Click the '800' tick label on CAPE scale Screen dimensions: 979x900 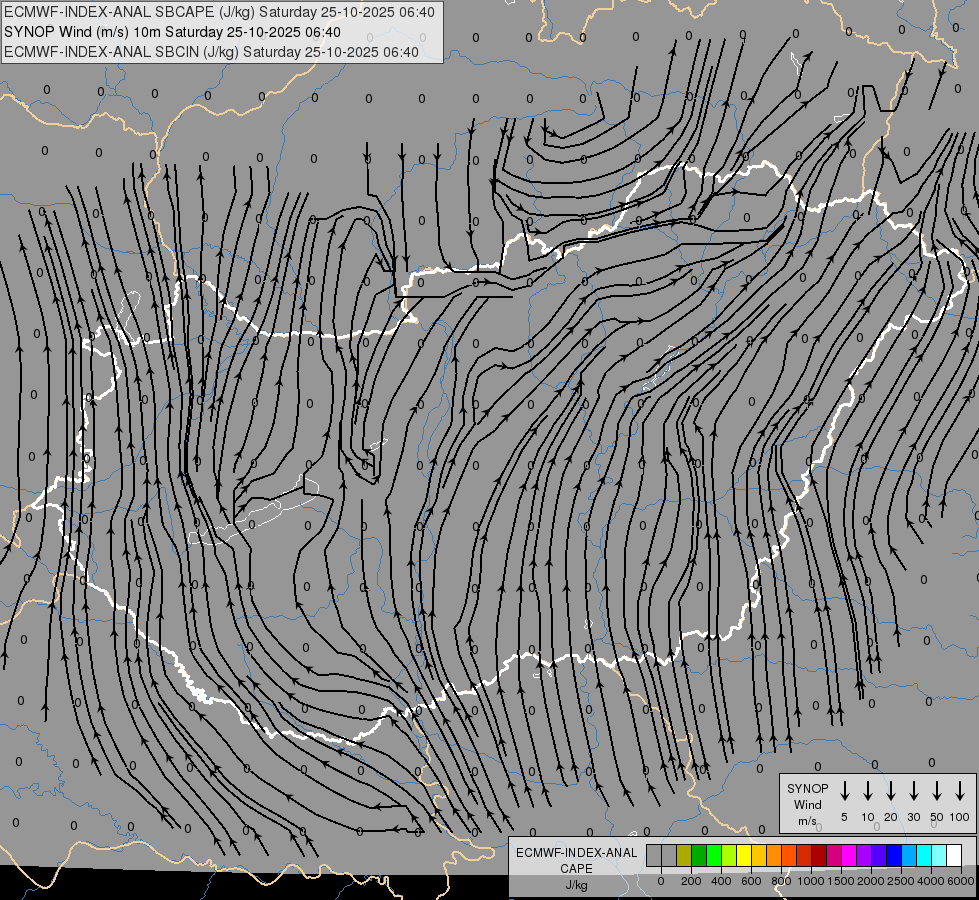(x=781, y=881)
